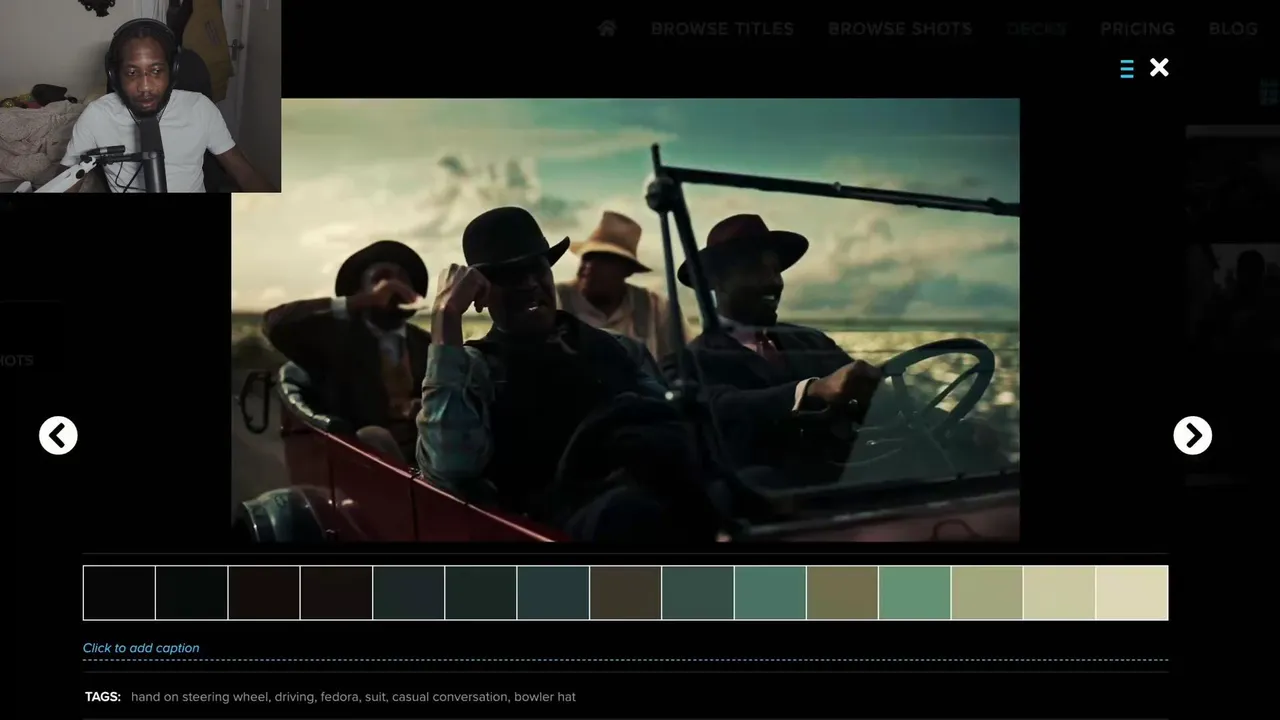Open Decks menu item
The width and height of the screenshot is (1280, 720).
(1036, 29)
